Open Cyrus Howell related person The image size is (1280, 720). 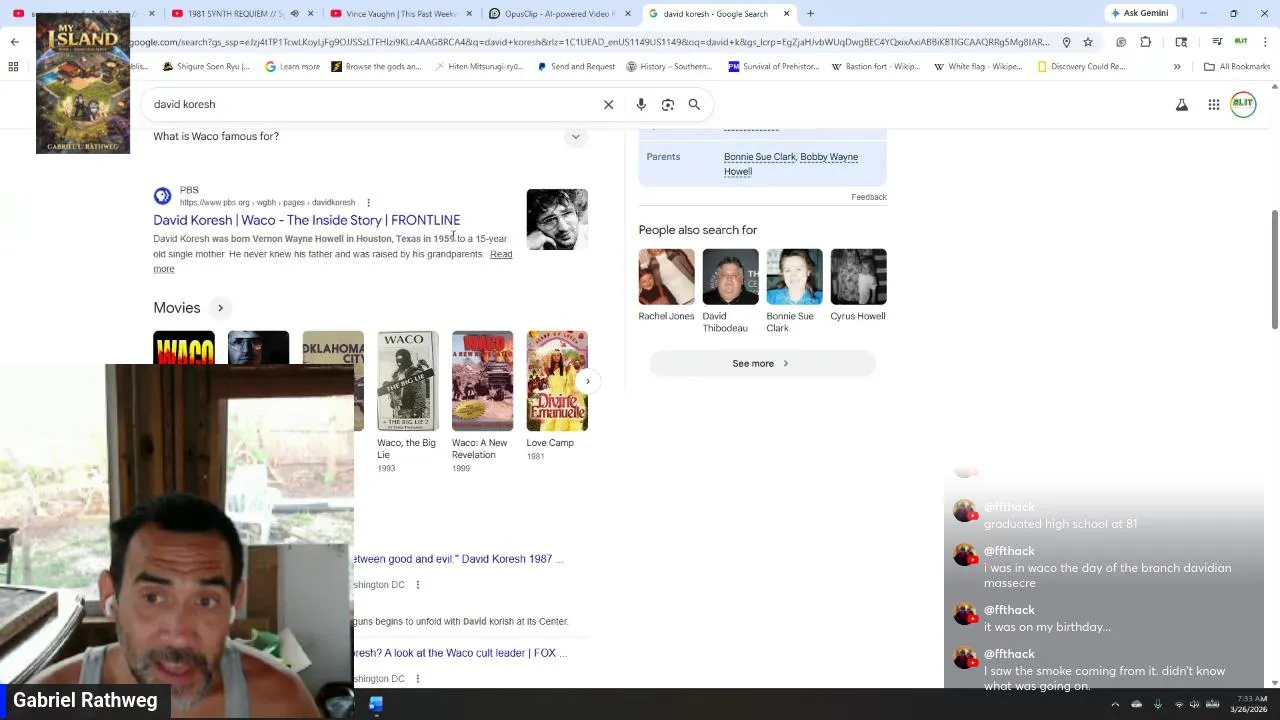858,285
